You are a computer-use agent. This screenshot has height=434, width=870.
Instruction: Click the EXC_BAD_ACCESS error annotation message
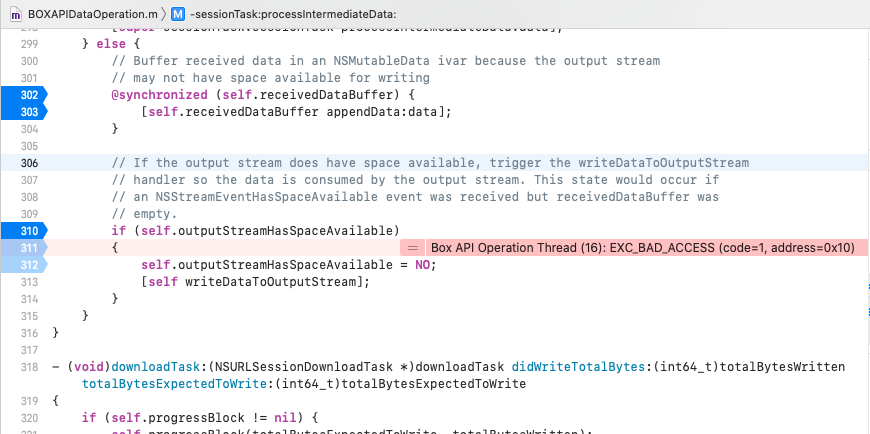[643, 248]
